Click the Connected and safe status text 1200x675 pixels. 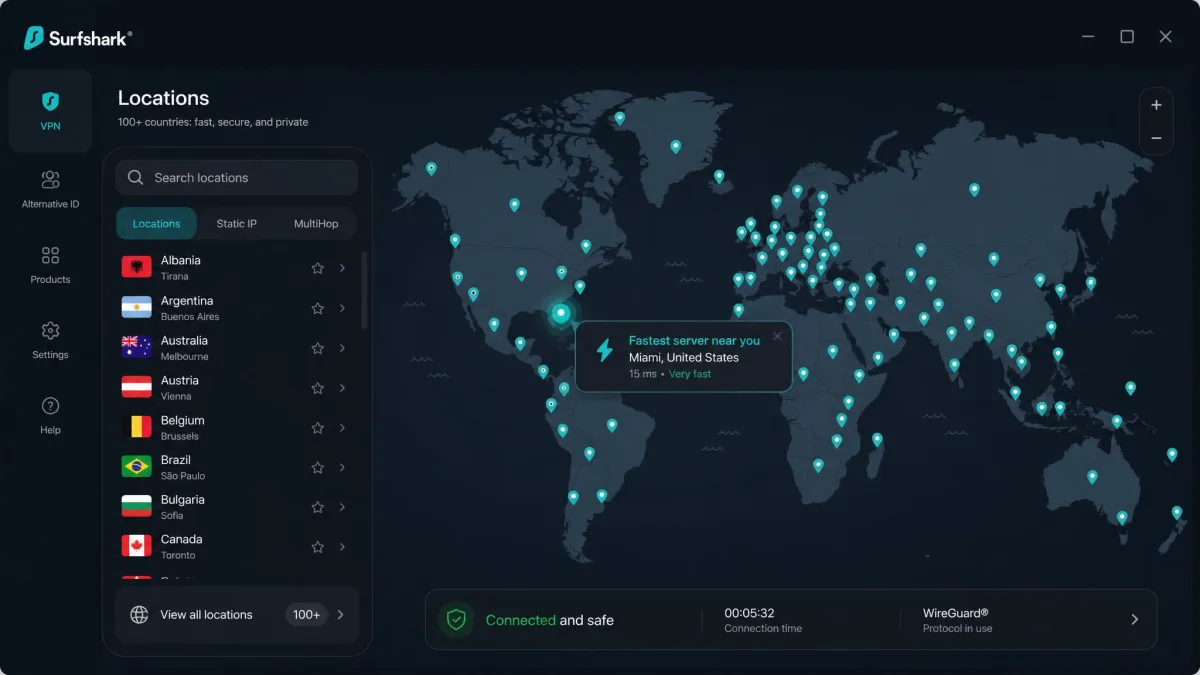(550, 620)
